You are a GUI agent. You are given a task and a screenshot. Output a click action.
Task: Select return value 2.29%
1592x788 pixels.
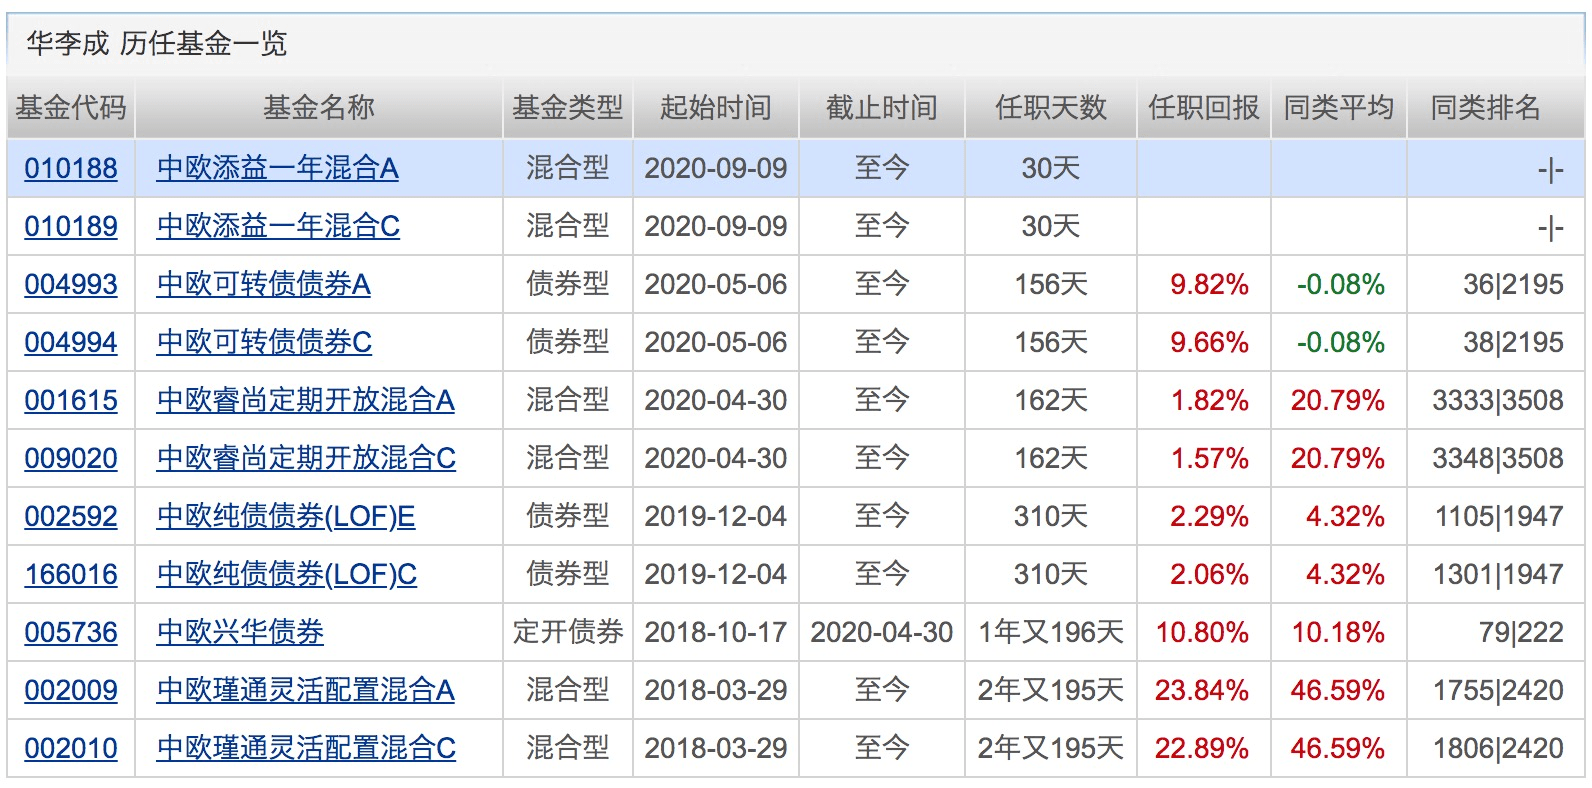tap(1209, 517)
